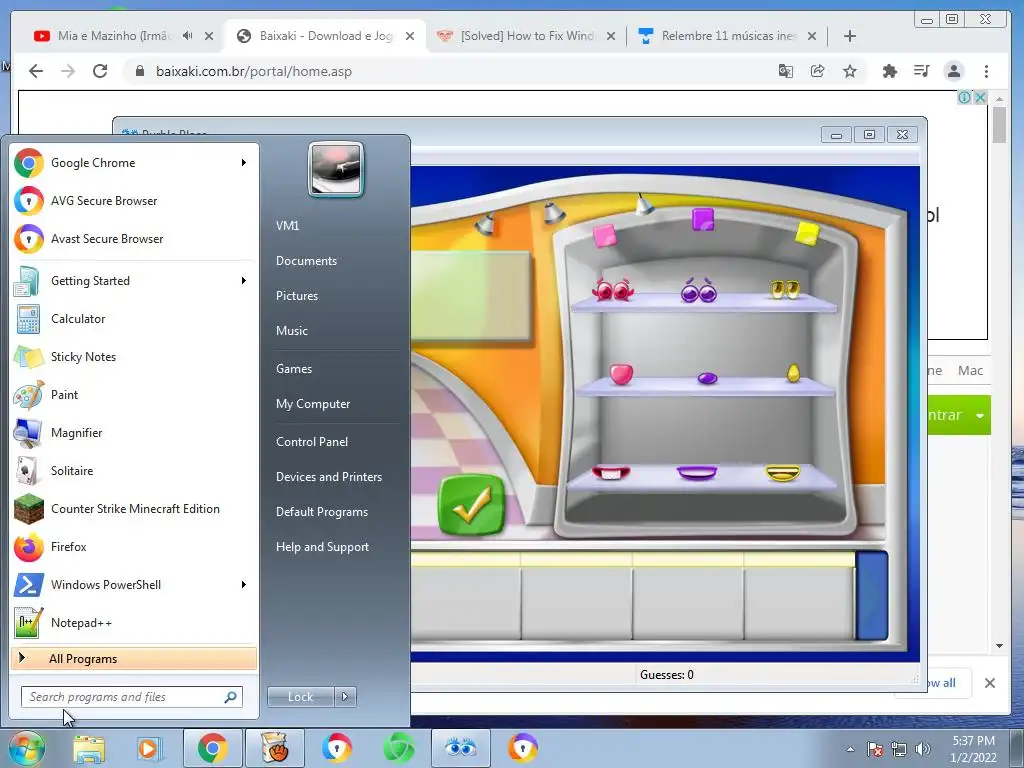Expand Windows PowerShell submenu arrow
This screenshot has width=1024, height=768.
coord(244,584)
